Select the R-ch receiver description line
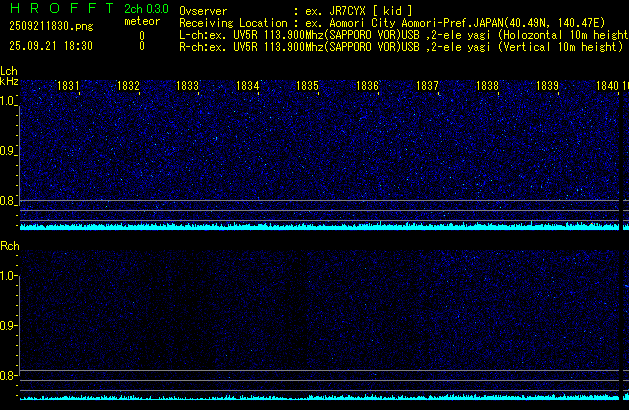Screen dimensions: 629x410 click(400, 46)
